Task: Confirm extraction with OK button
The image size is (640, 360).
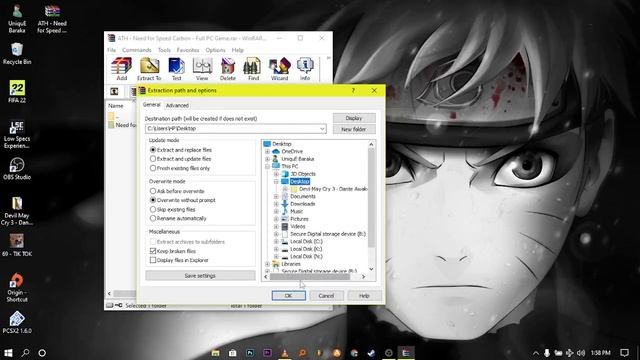Action: pos(288,296)
